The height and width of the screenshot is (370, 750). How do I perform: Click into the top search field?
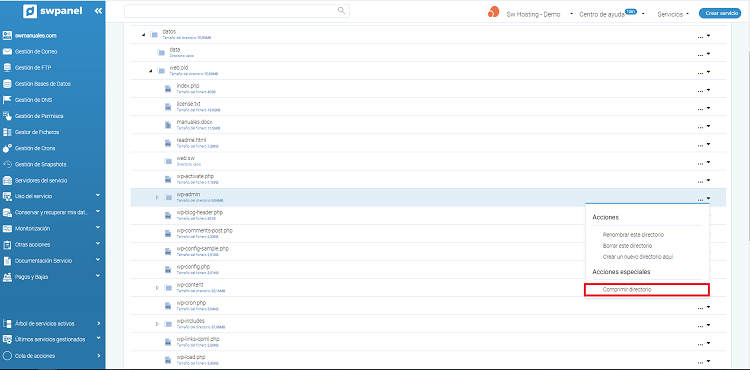237,11
